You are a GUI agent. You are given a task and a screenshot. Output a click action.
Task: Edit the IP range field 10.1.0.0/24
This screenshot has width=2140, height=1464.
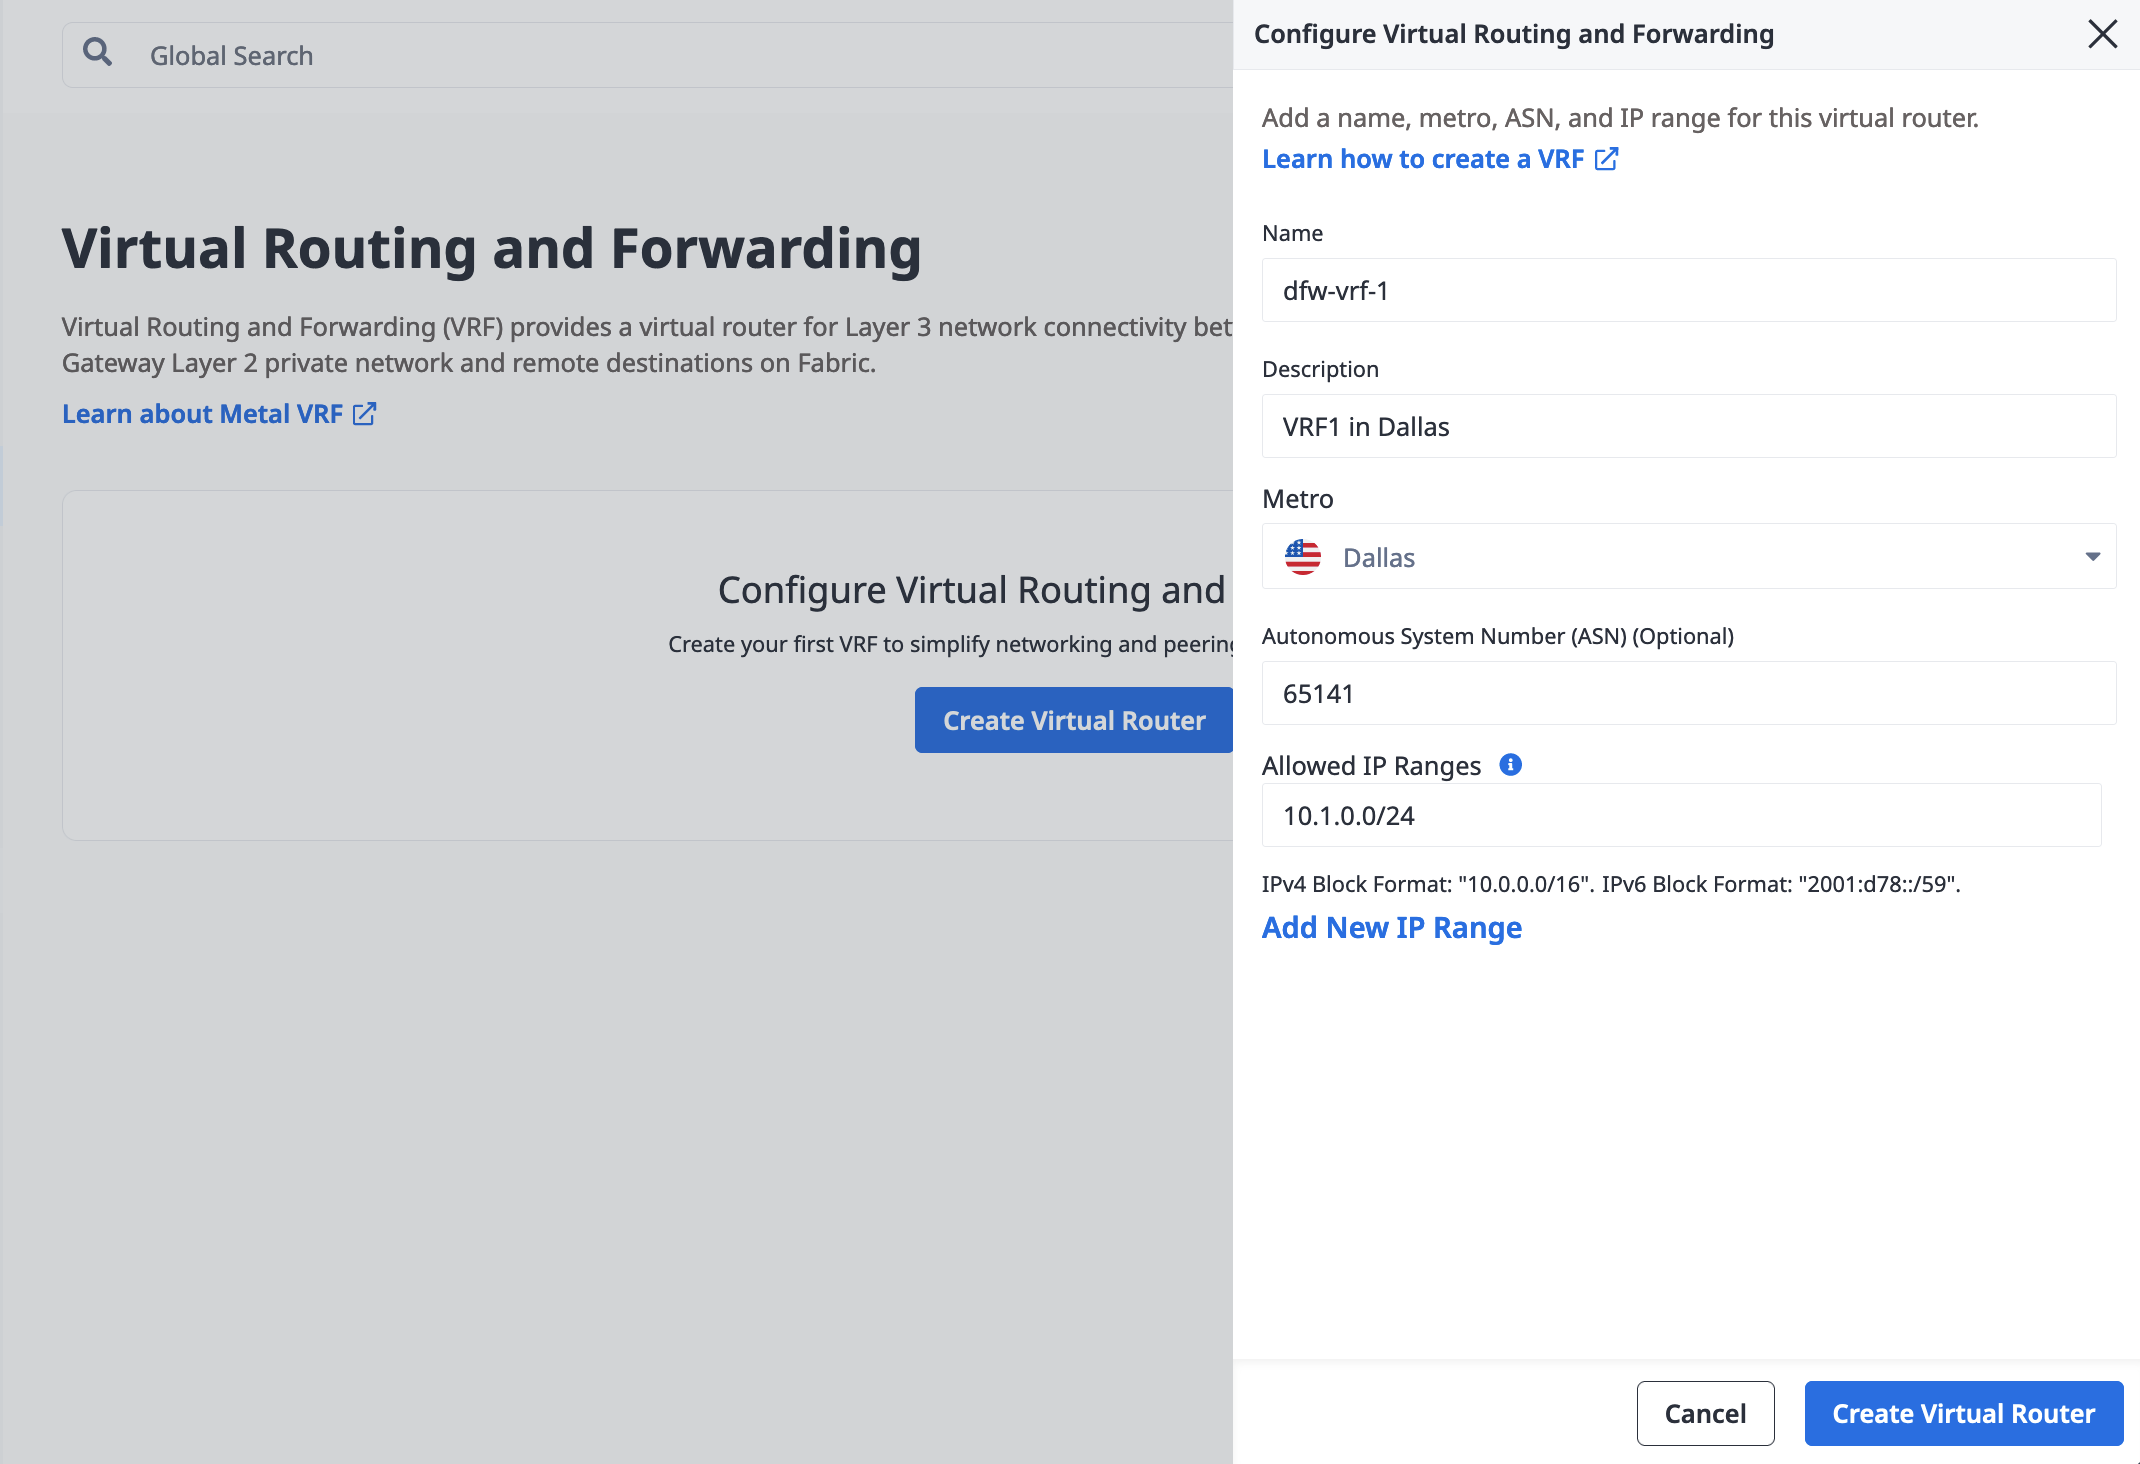coord(1681,816)
